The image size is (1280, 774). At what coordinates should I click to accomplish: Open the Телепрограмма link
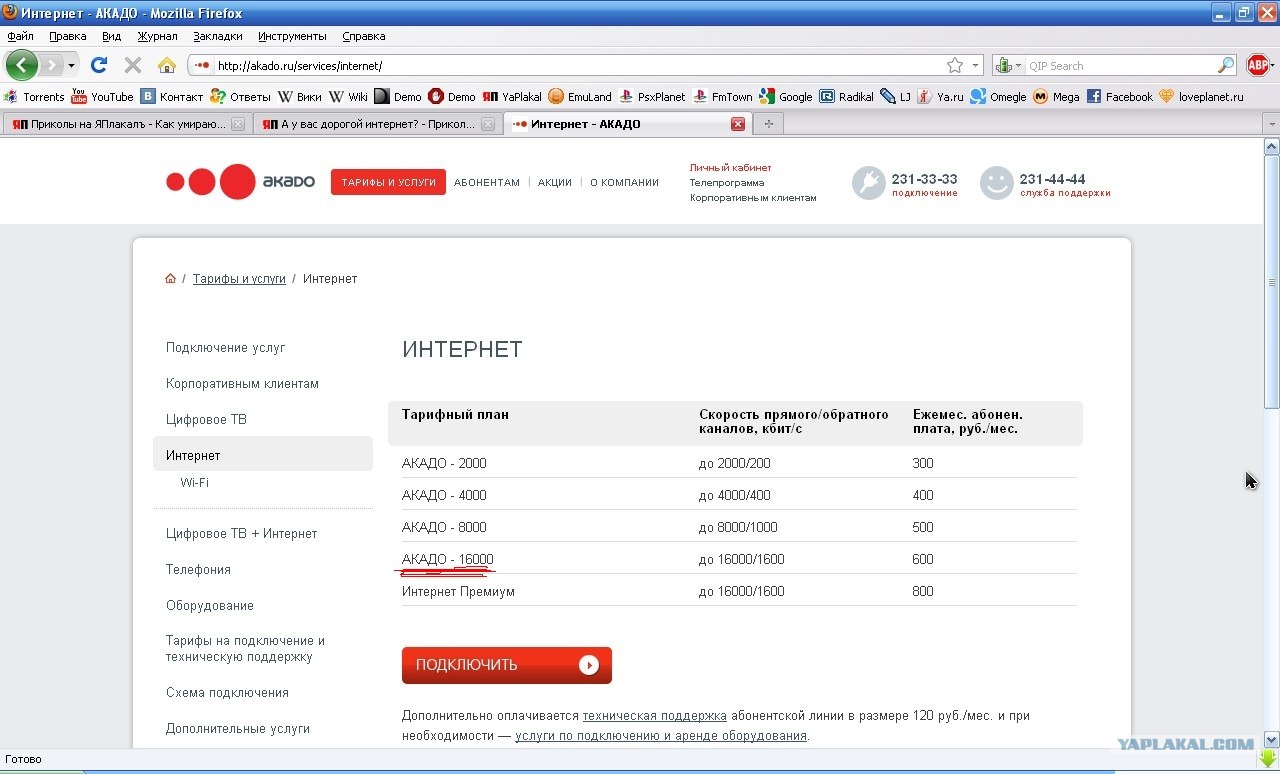click(x=727, y=183)
